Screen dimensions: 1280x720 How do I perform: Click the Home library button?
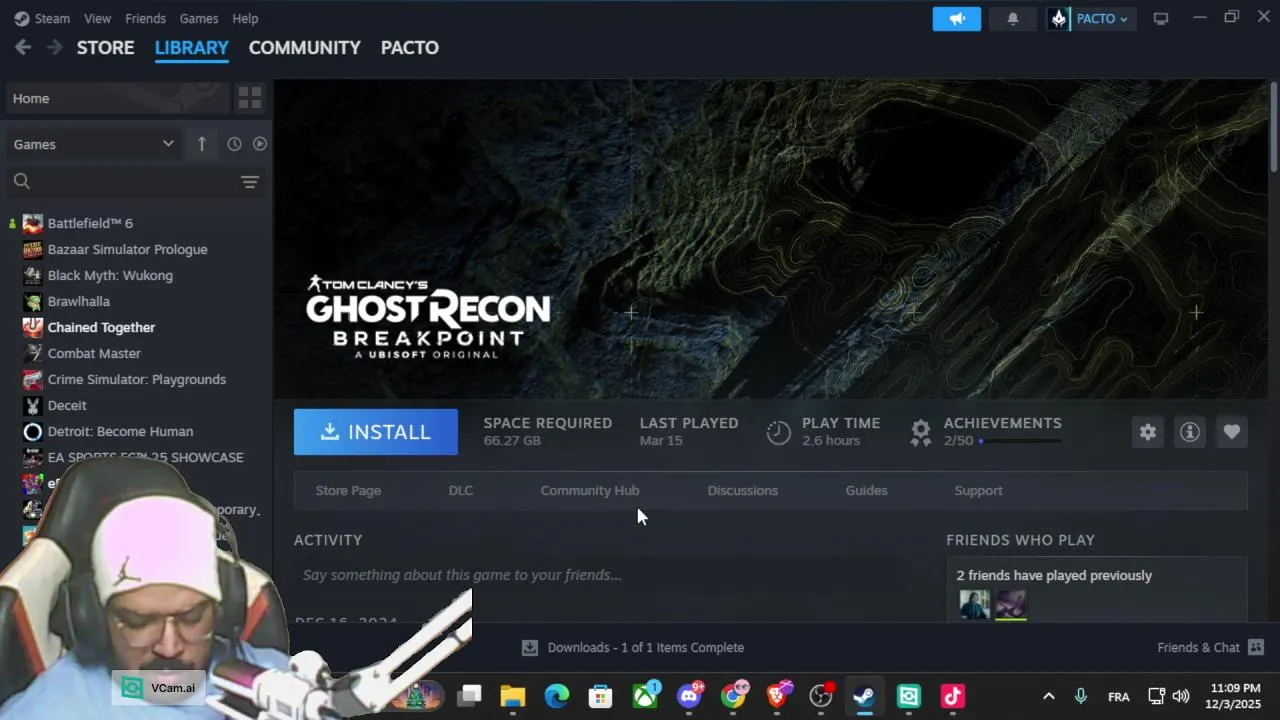[x=118, y=98]
